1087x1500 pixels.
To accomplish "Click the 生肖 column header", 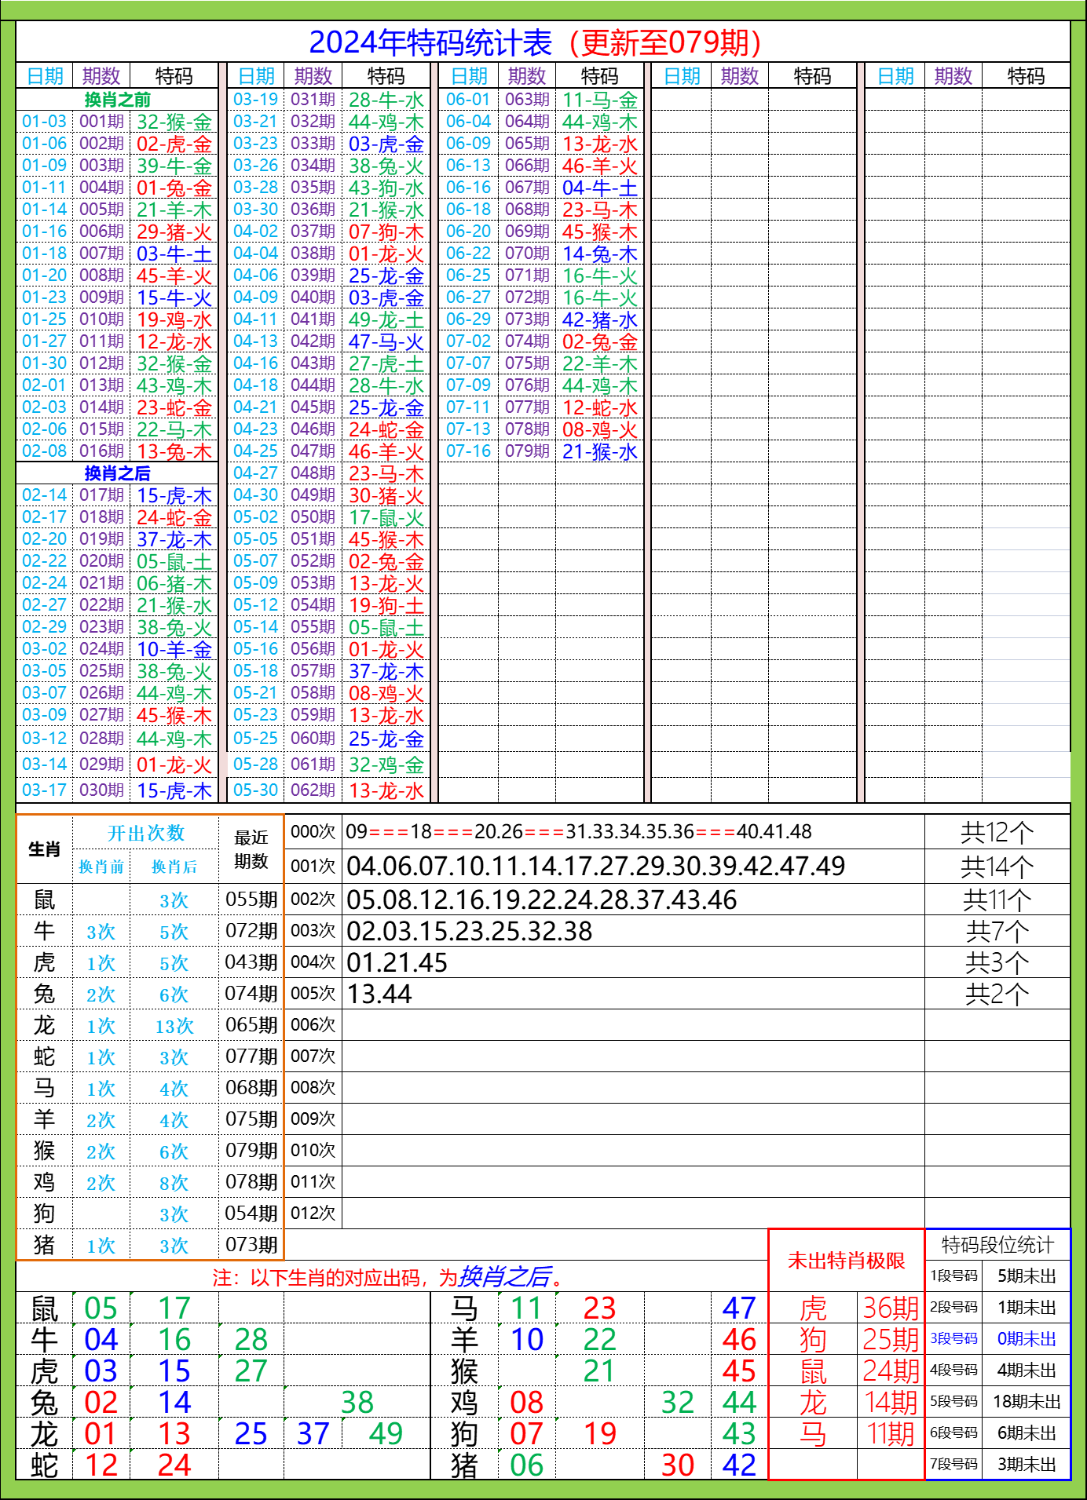I will 44,849.
